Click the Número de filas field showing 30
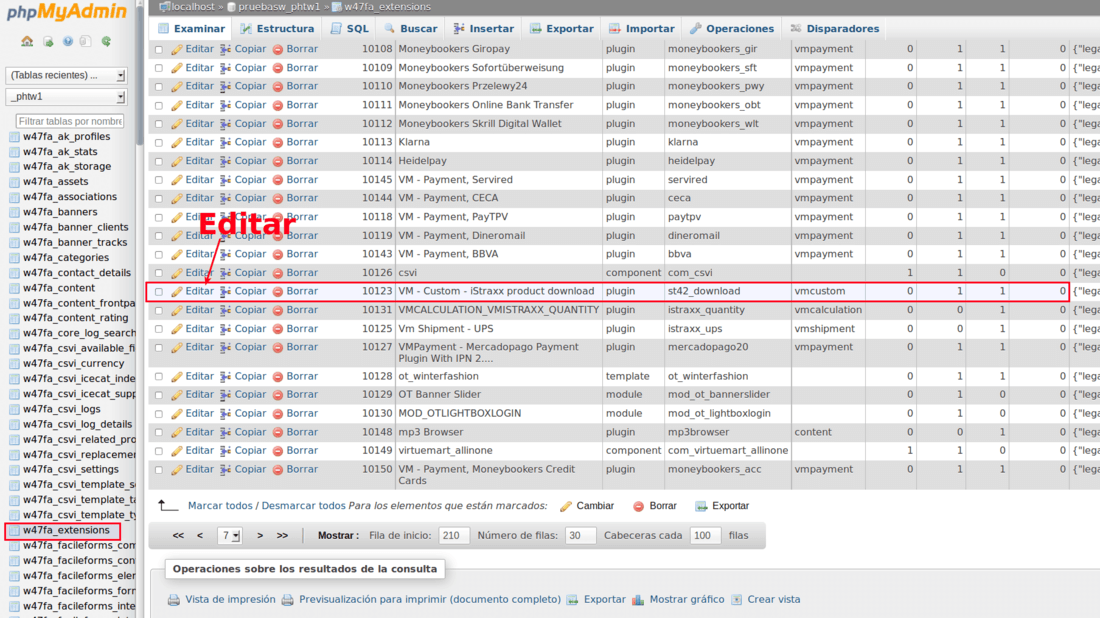The width and height of the screenshot is (1100, 618). tap(580, 536)
